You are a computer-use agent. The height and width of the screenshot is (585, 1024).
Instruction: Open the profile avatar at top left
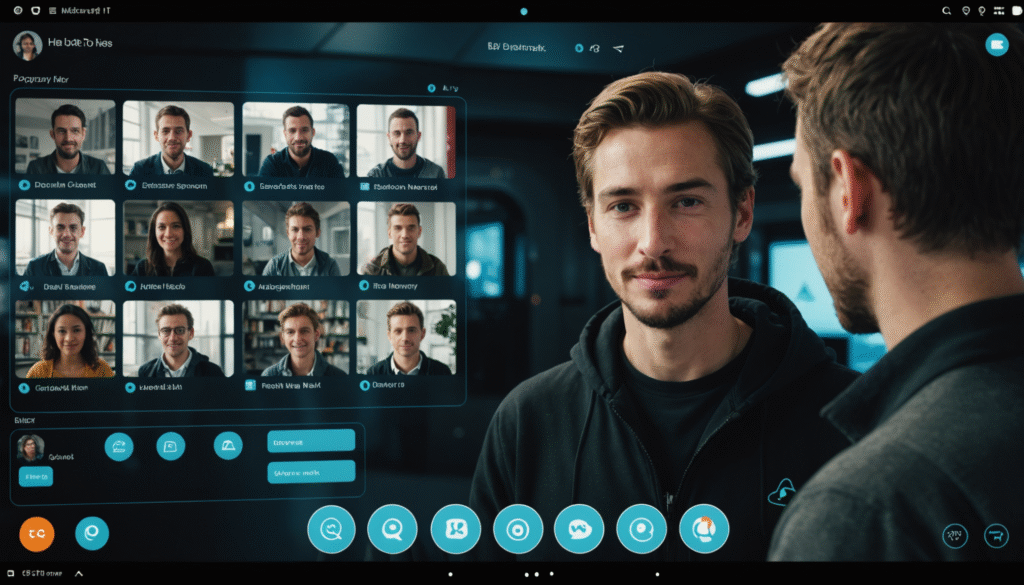pos(27,45)
